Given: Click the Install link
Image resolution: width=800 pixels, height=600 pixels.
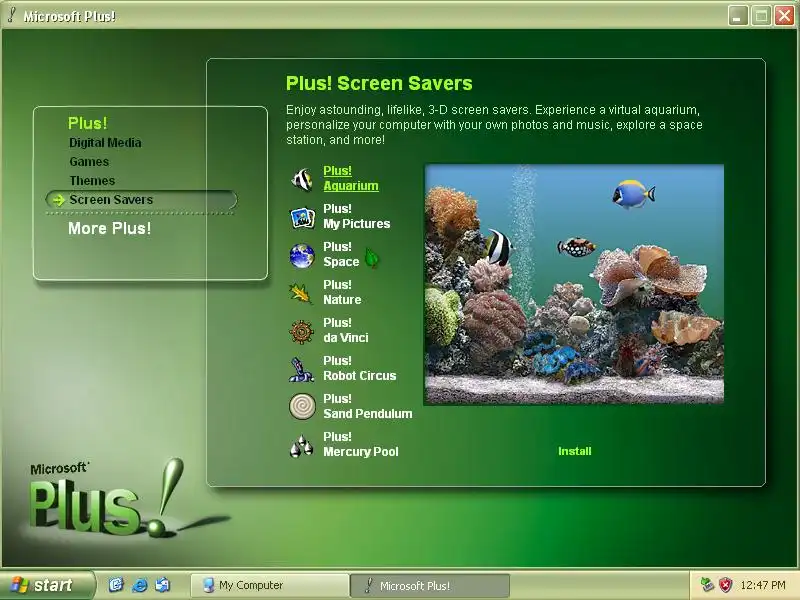Looking at the screenshot, I should [574, 451].
